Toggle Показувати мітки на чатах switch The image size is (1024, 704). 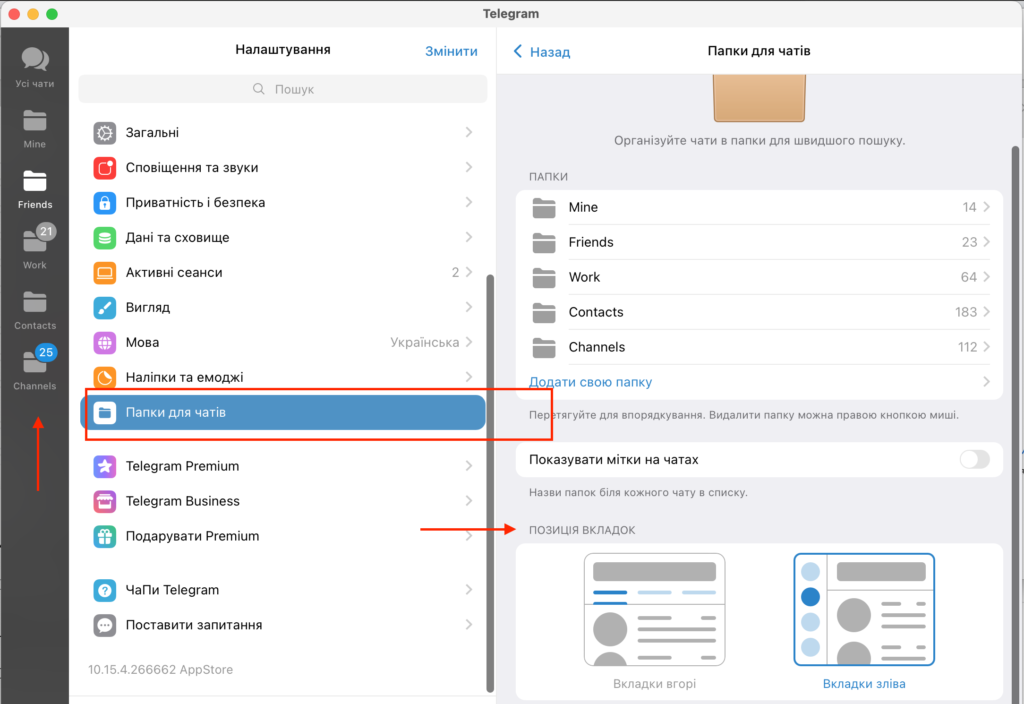(973, 460)
